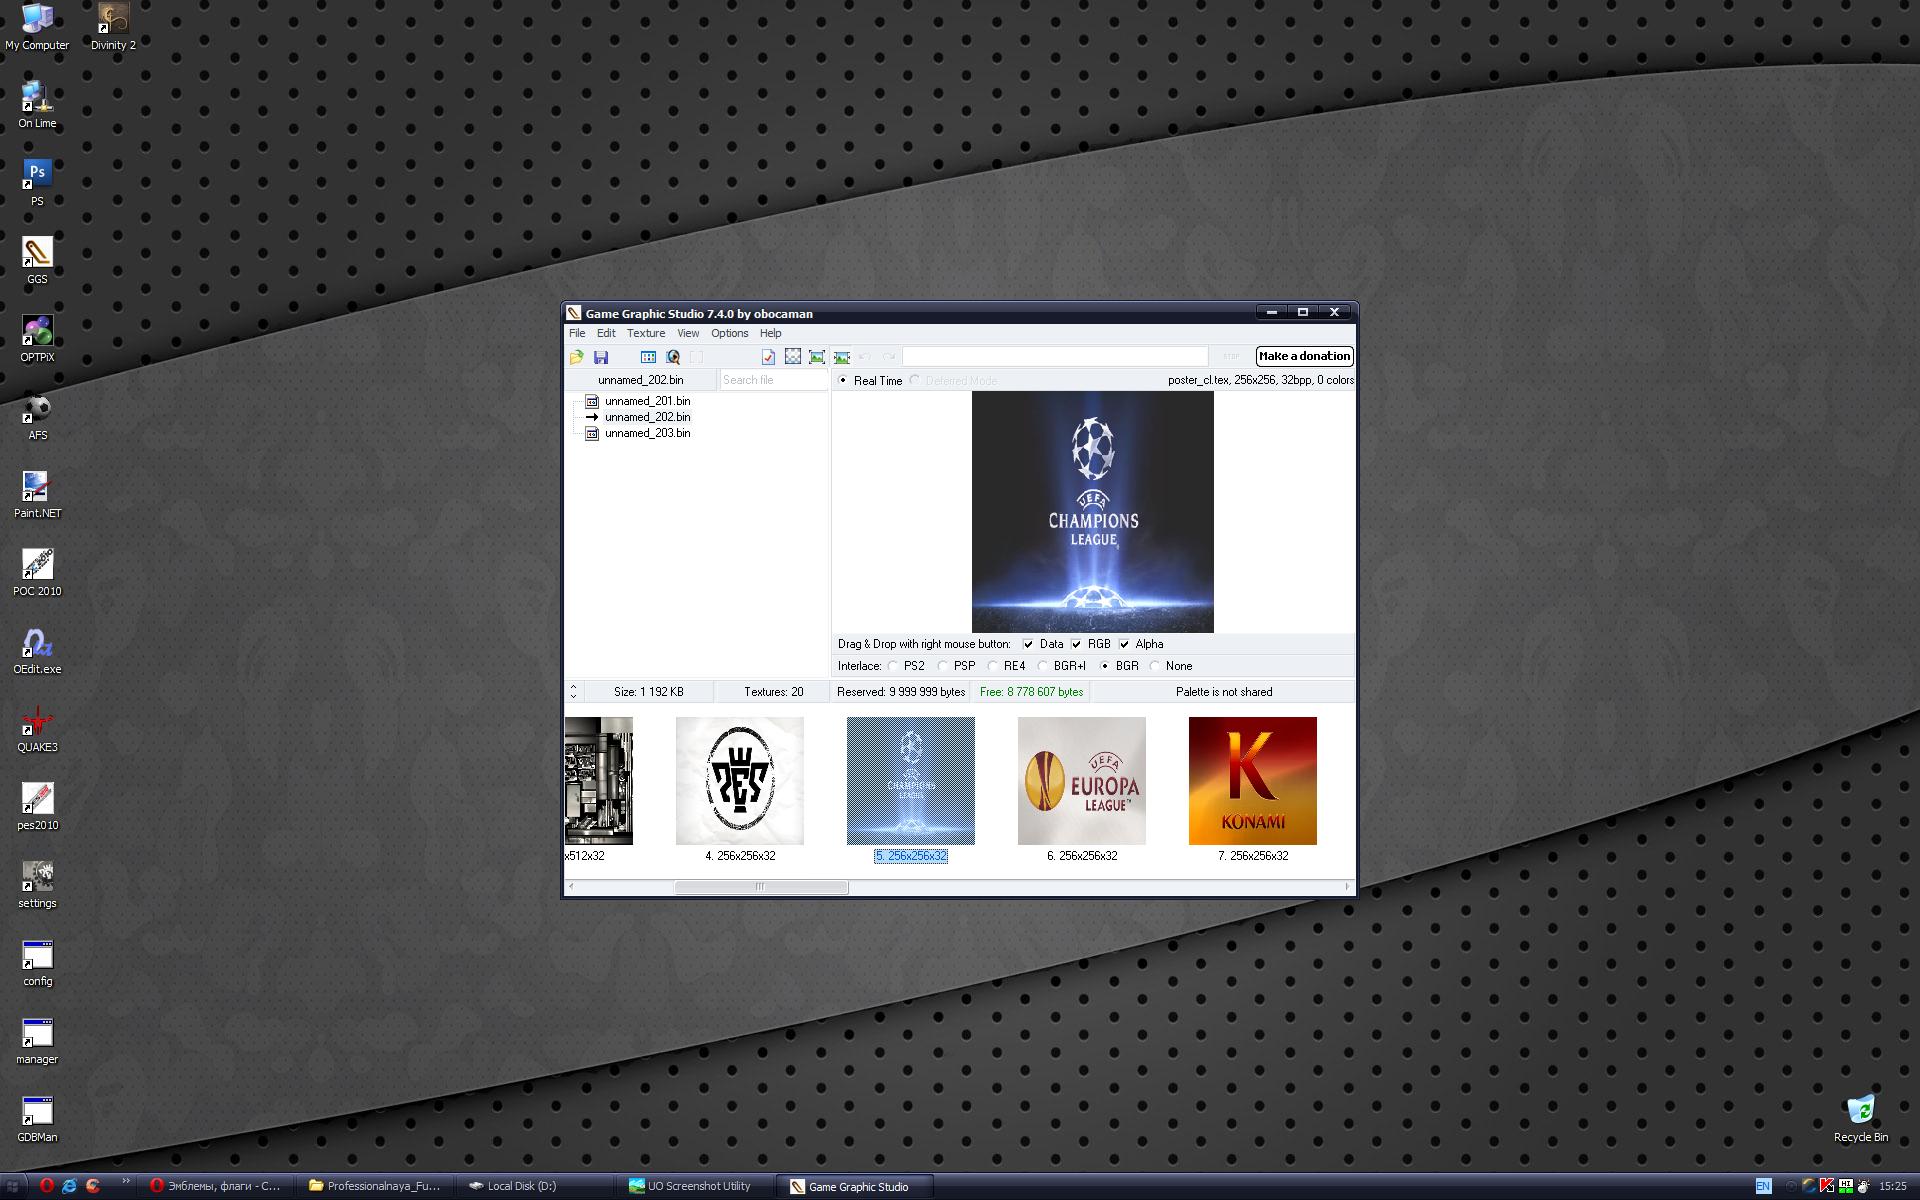This screenshot has height=1200, width=1920.
Task: Open the View menu
Action: tap(688, 334)
